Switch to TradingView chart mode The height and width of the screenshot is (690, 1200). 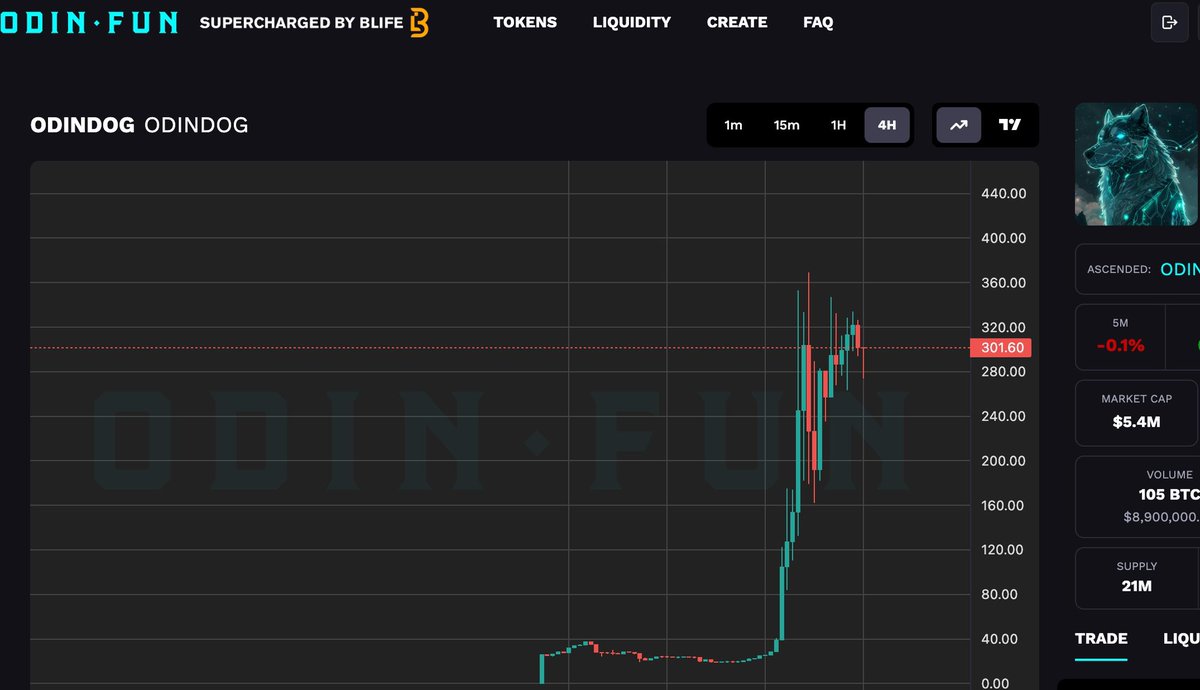[1010, 125]
